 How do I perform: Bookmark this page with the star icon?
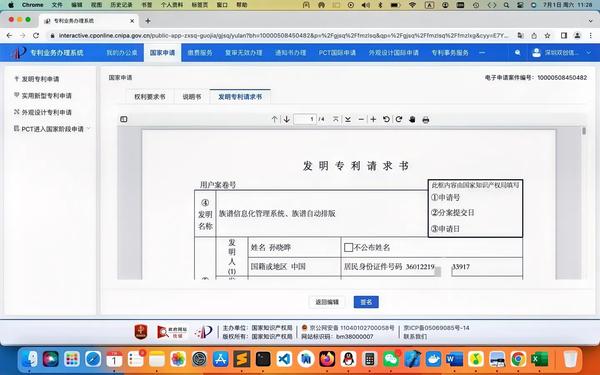[548, 36]
